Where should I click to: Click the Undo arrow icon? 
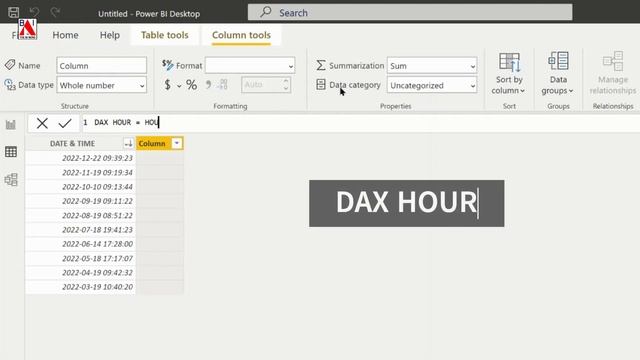tap(34, 12)
